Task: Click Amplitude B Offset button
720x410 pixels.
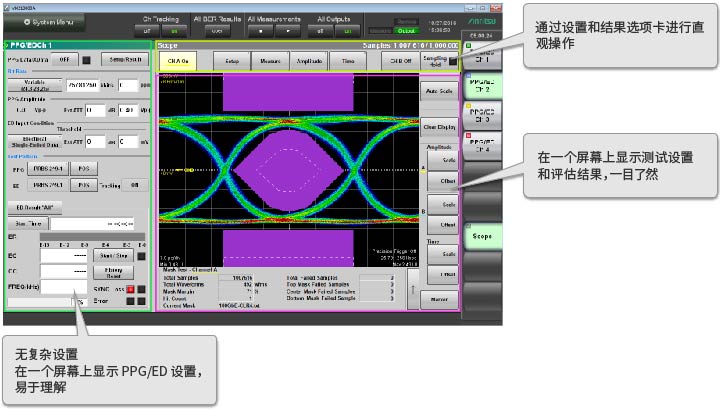Action: coord(443,225)
